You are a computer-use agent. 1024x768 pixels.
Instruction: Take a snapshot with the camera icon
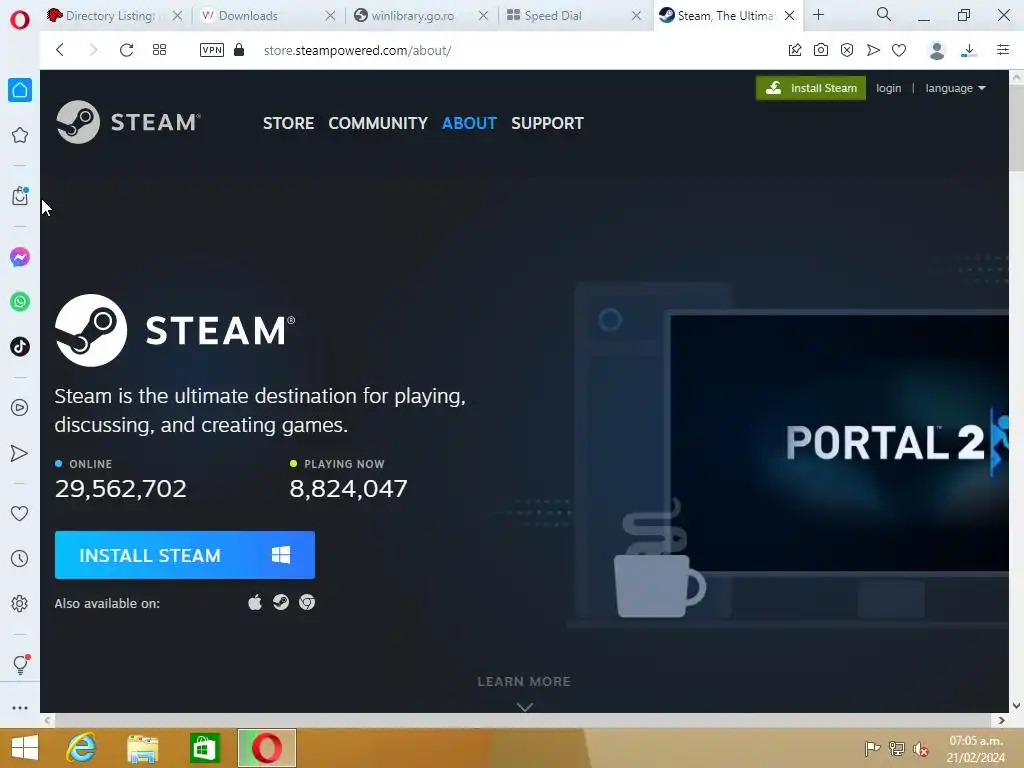pos(821,50)
